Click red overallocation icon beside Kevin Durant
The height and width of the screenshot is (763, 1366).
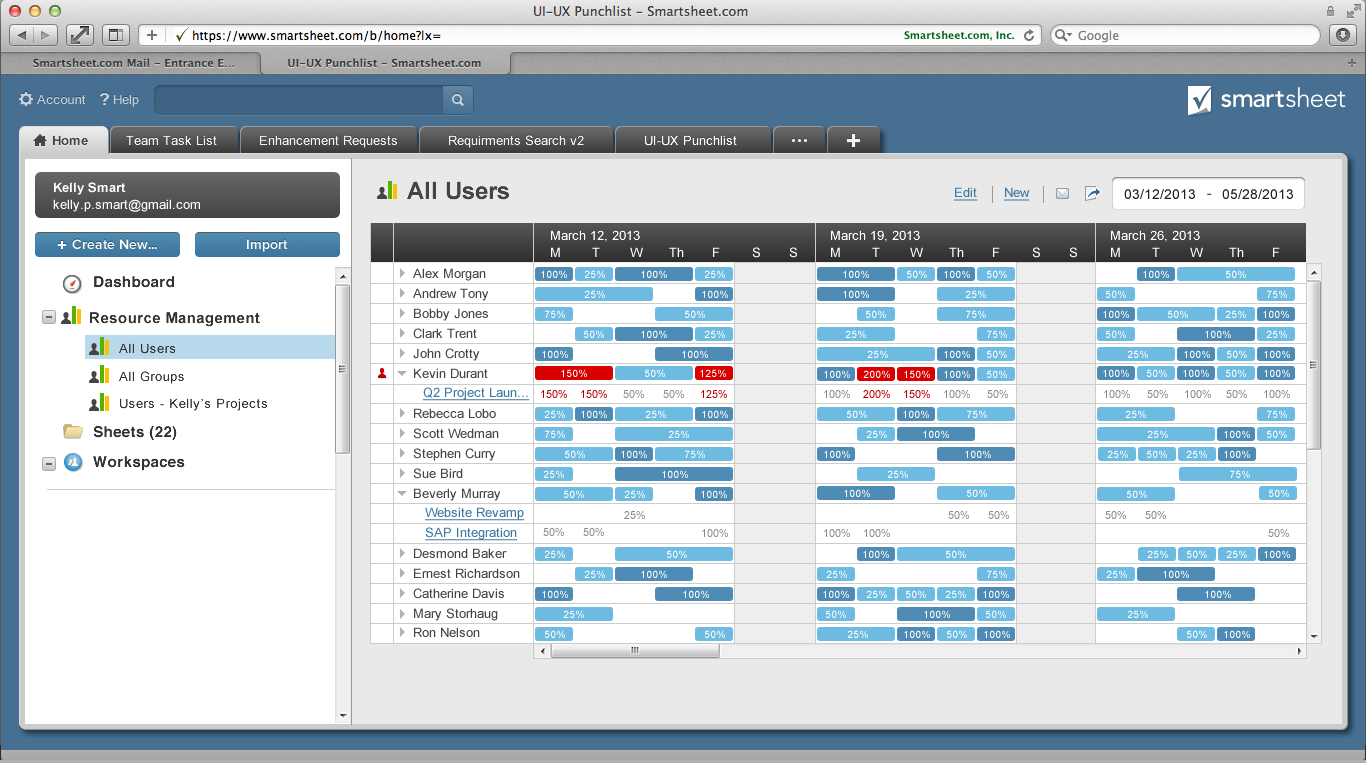pos(381,373)
